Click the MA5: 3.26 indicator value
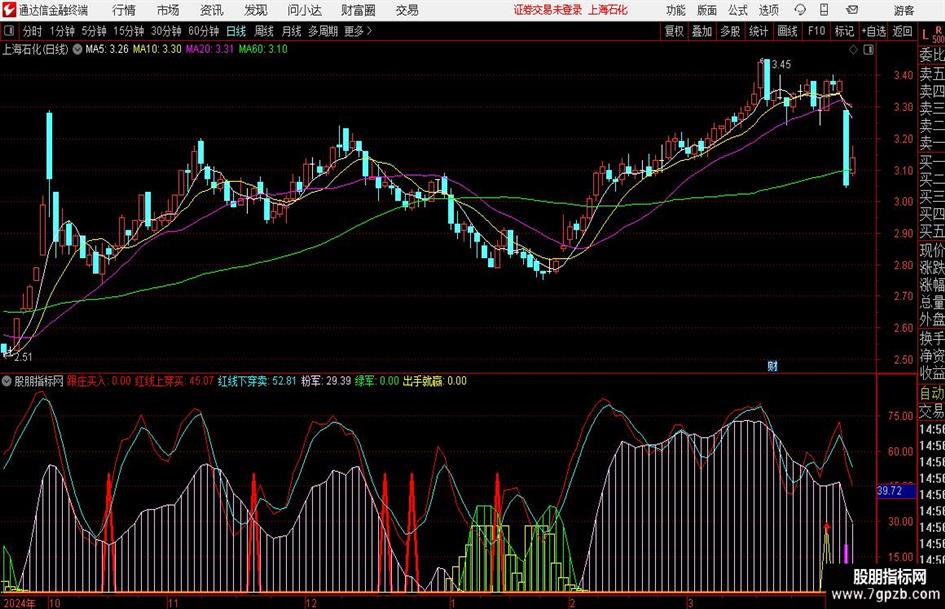 pos(107,49)
